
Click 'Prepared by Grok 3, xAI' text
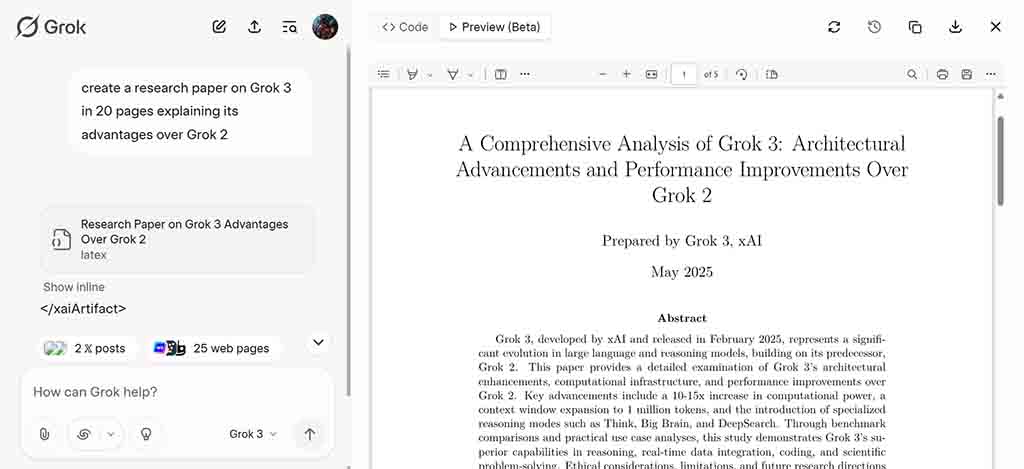(x=682, y=241)
